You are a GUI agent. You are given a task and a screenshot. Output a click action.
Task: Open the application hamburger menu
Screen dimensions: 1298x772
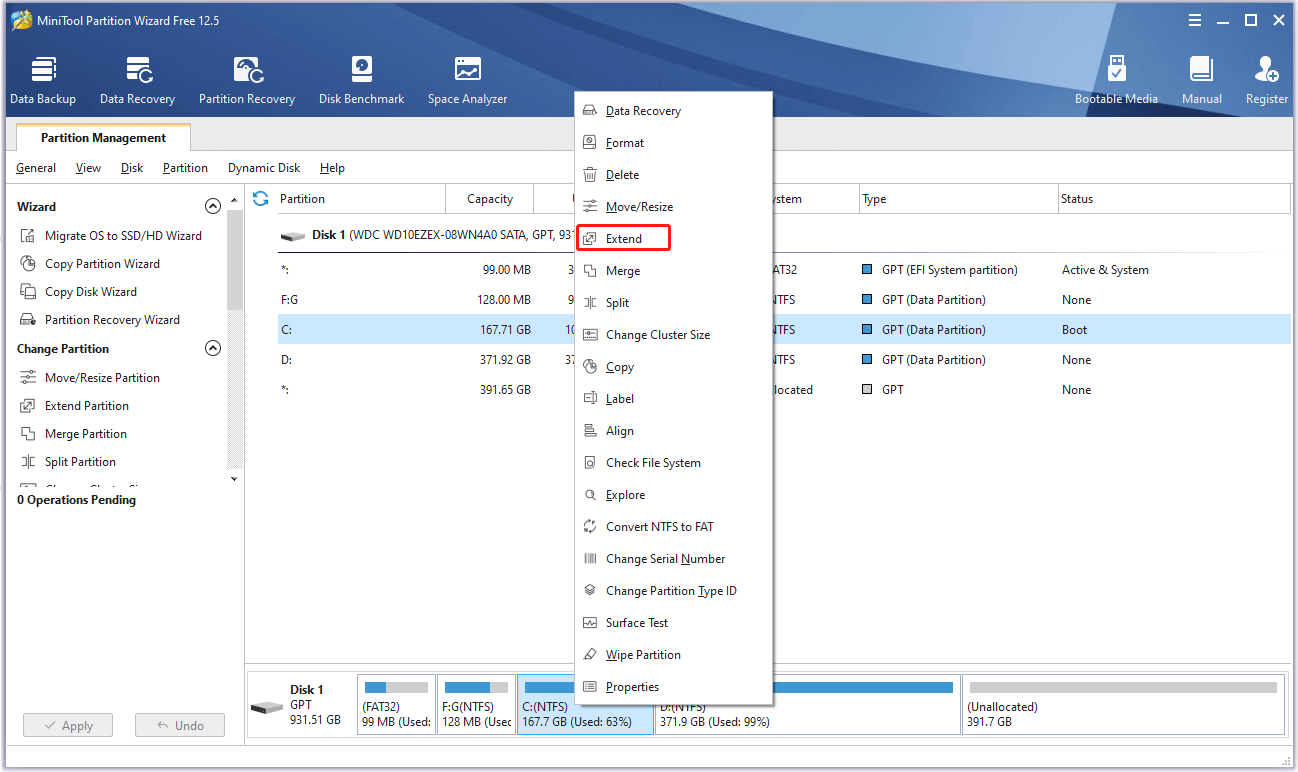click(x=1196, y=20)
